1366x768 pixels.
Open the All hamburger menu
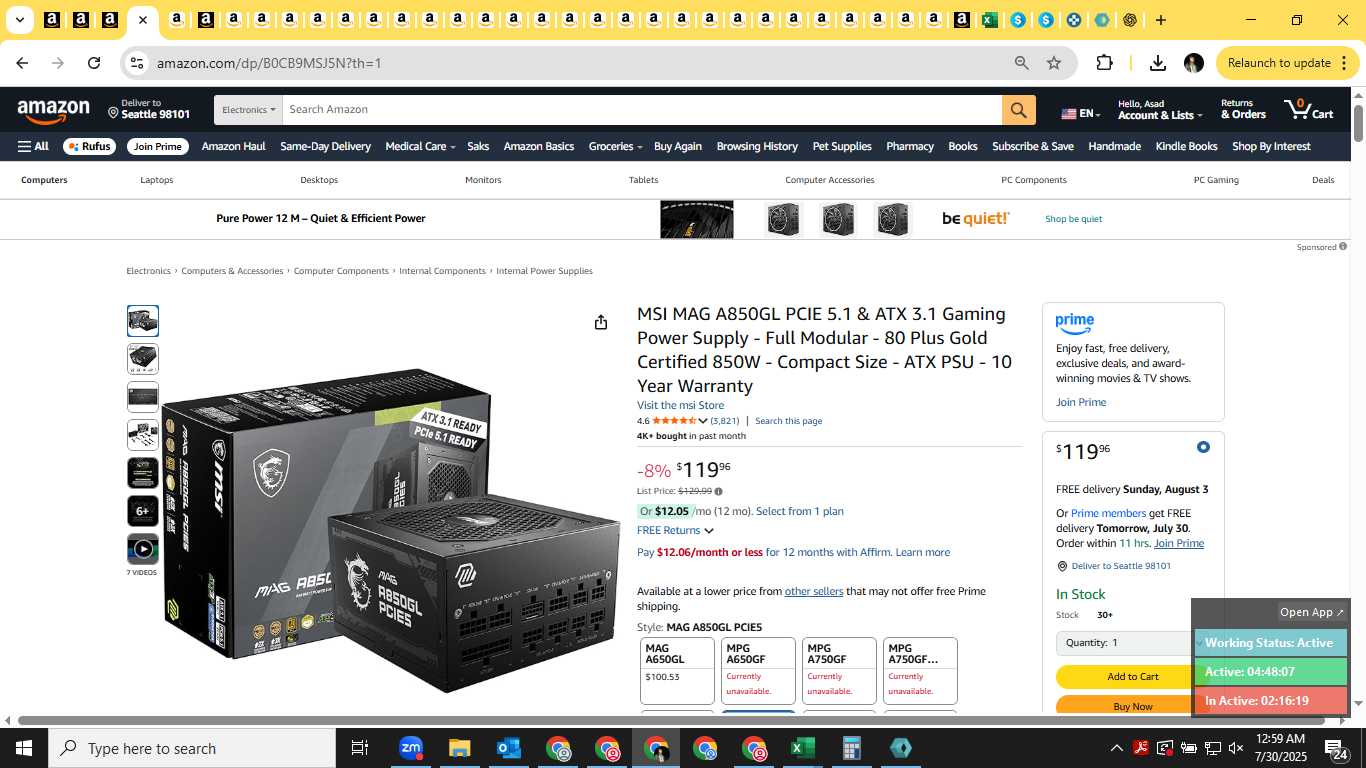[x=33, y=146]
